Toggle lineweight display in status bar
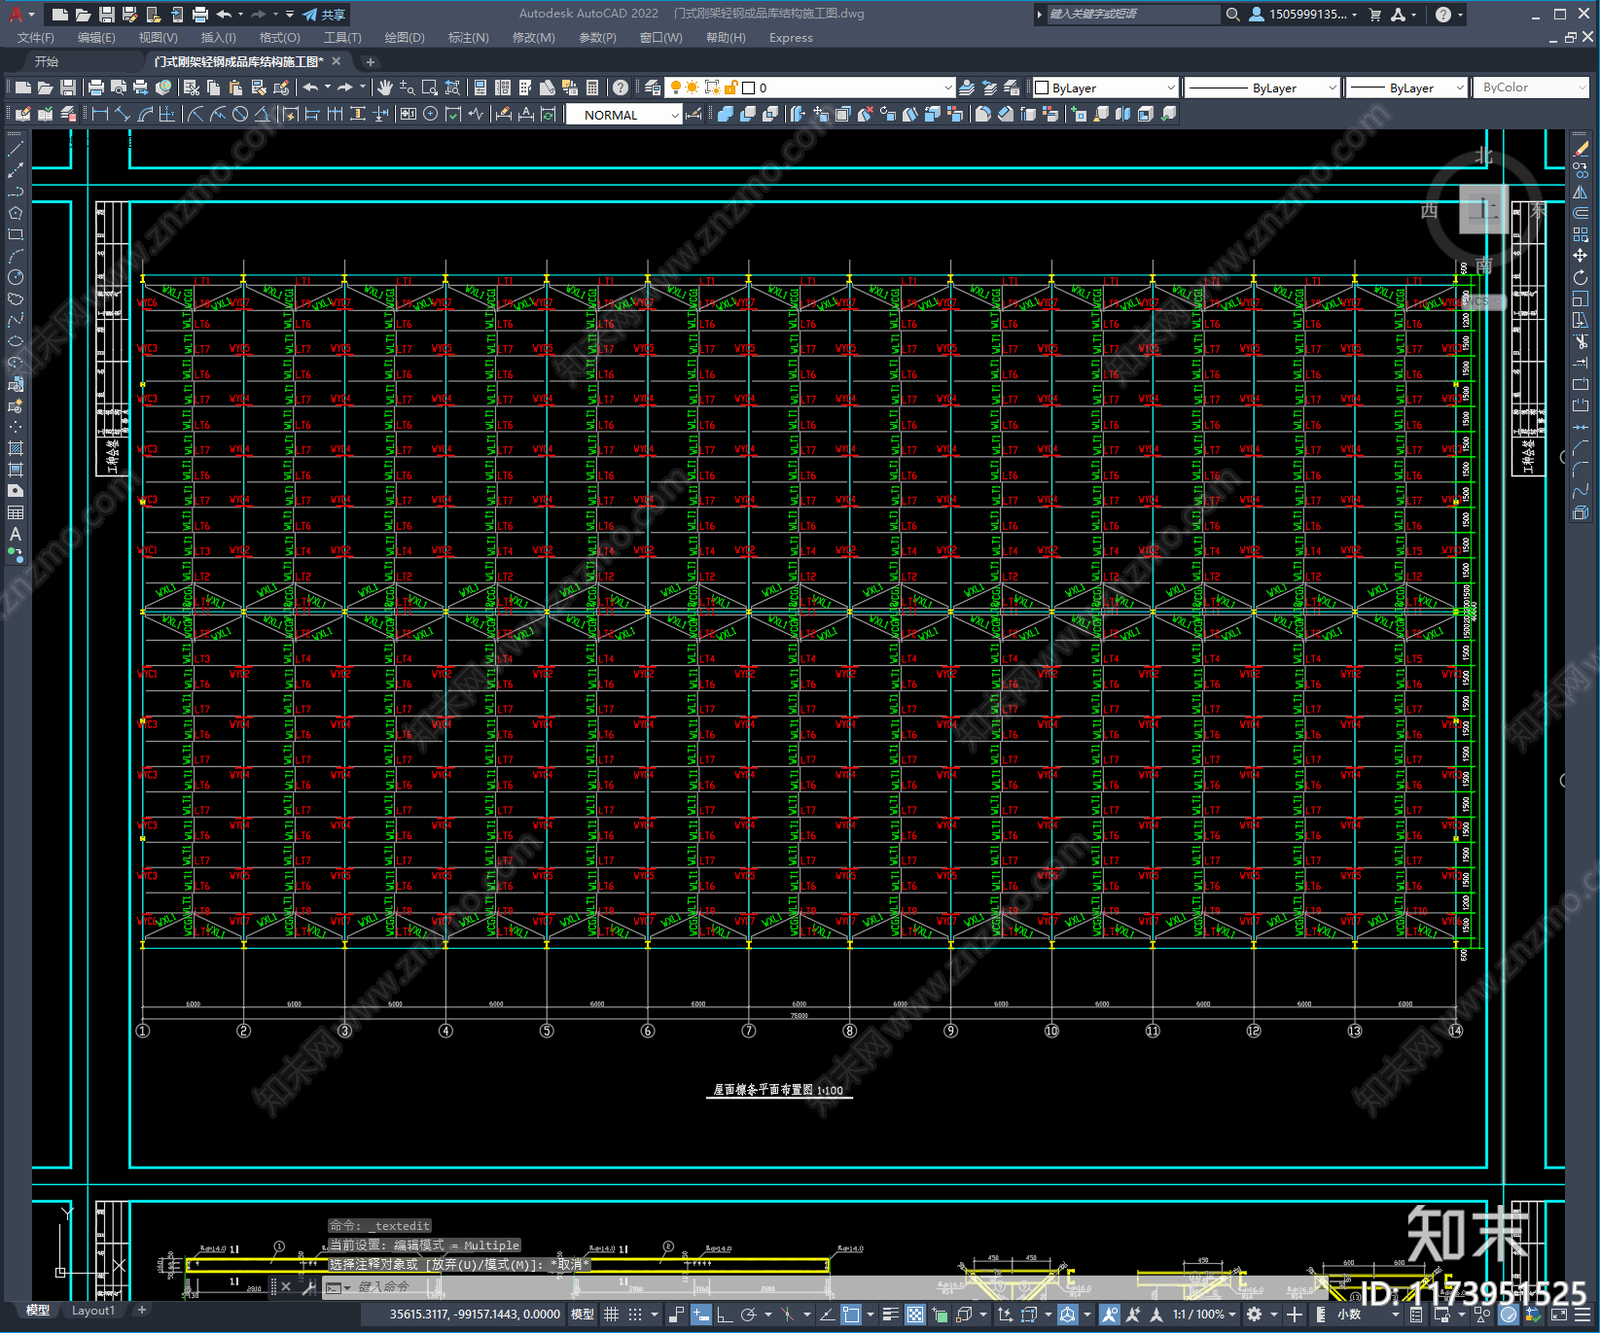Viewport: 1600px width, 1333px height. [x=890, y=1314]
